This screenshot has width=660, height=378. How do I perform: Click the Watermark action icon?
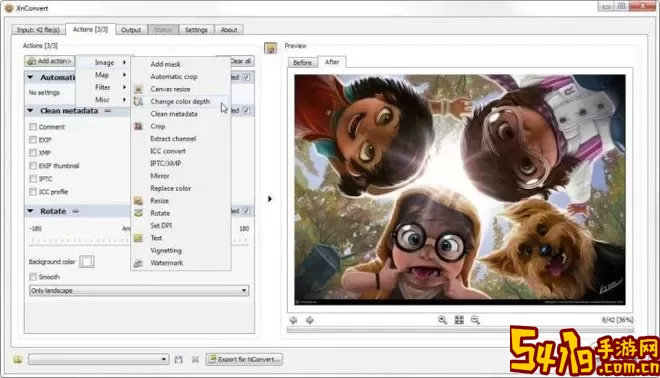138,263
